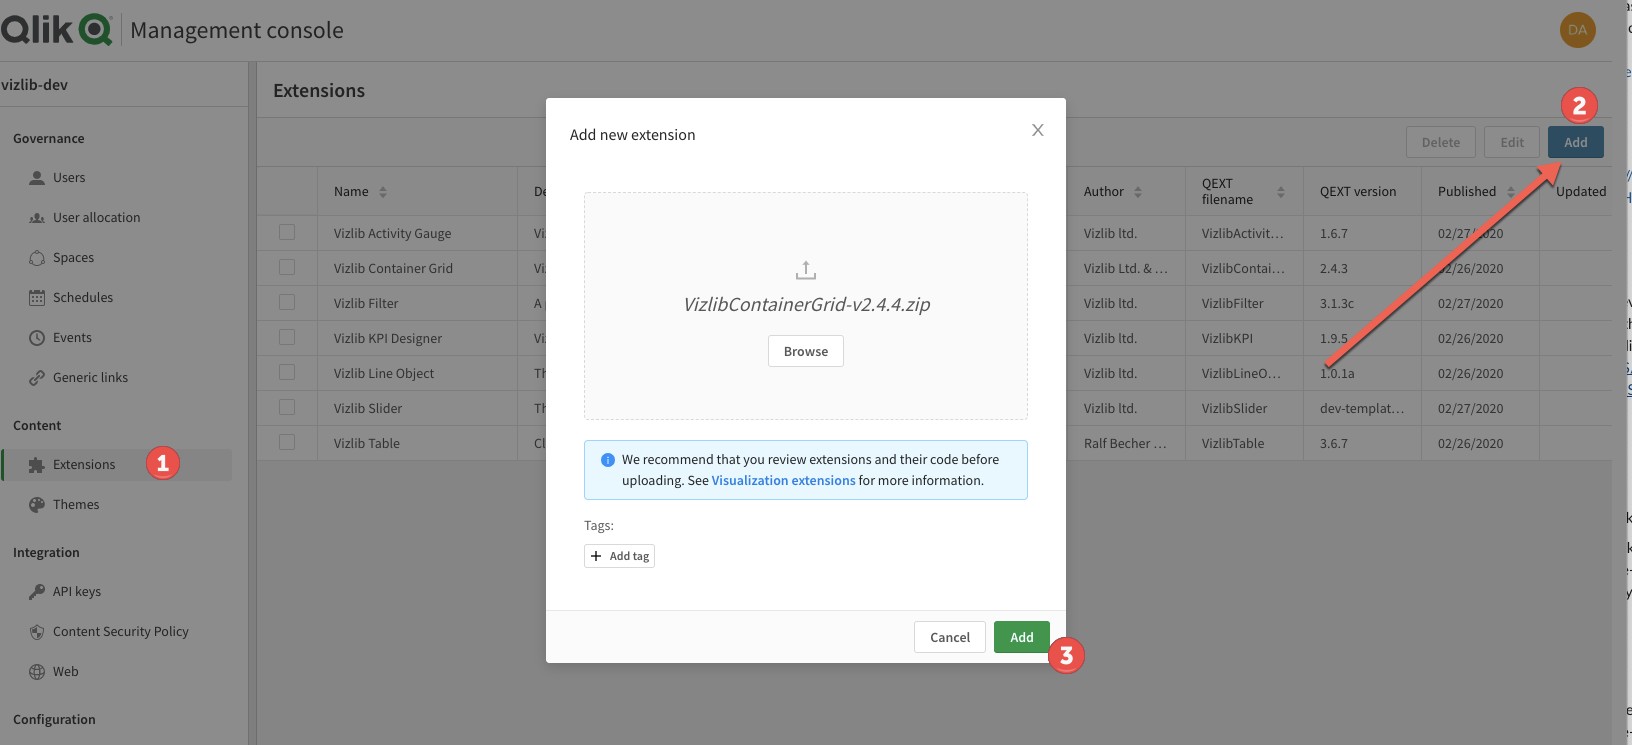1632x745 pixels.
Task: Click the Generic links chain icon
Action: tap(37, 378)
